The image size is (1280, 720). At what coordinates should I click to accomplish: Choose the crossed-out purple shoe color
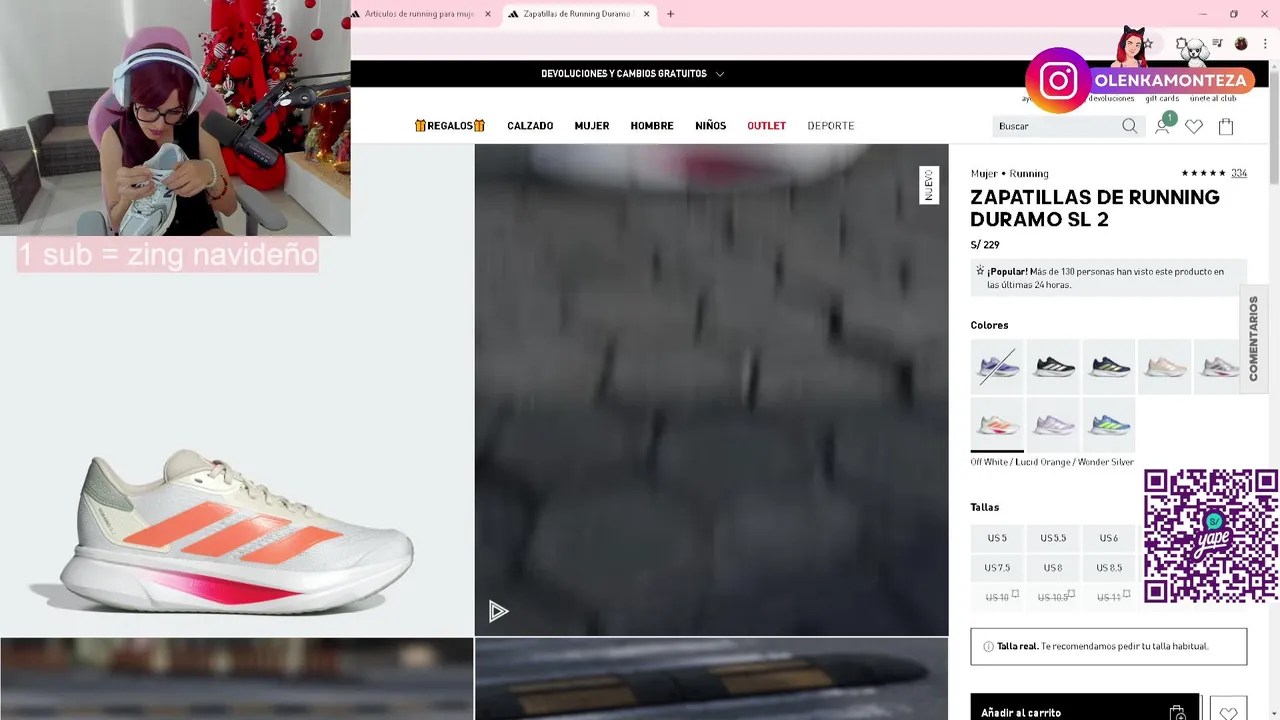coord(997,366)
